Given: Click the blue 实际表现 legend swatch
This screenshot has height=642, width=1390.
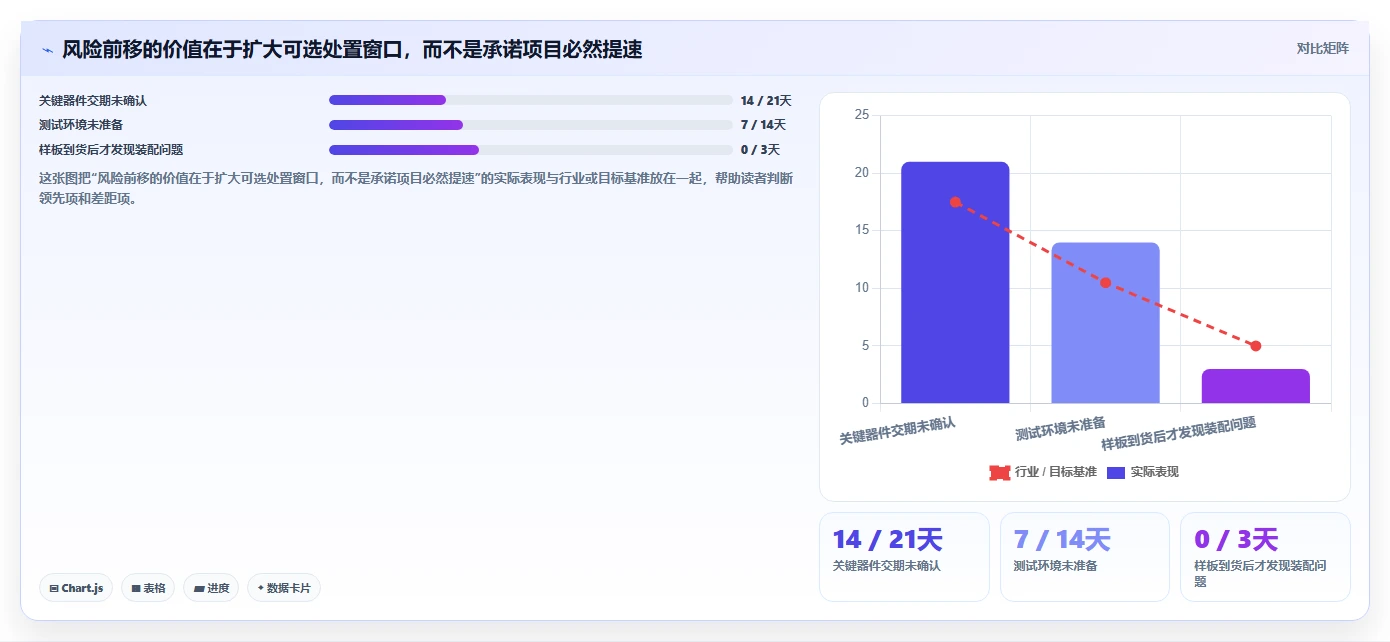Looking at the screenshot, I should point(1116,472).
